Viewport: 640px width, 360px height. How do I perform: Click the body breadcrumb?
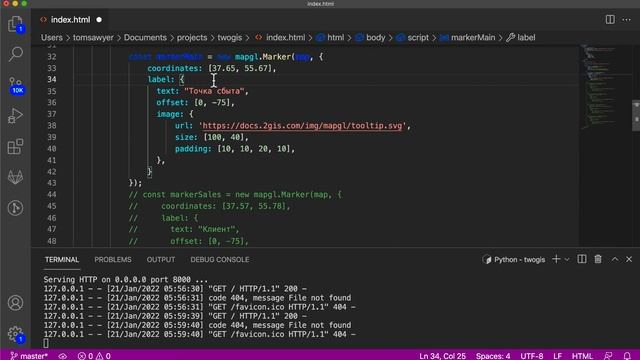click(370, 38)
